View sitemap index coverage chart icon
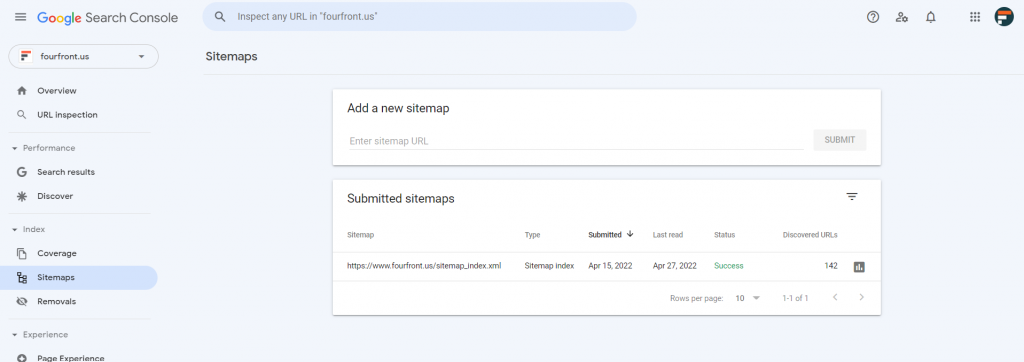 click(x=859, y=267)
